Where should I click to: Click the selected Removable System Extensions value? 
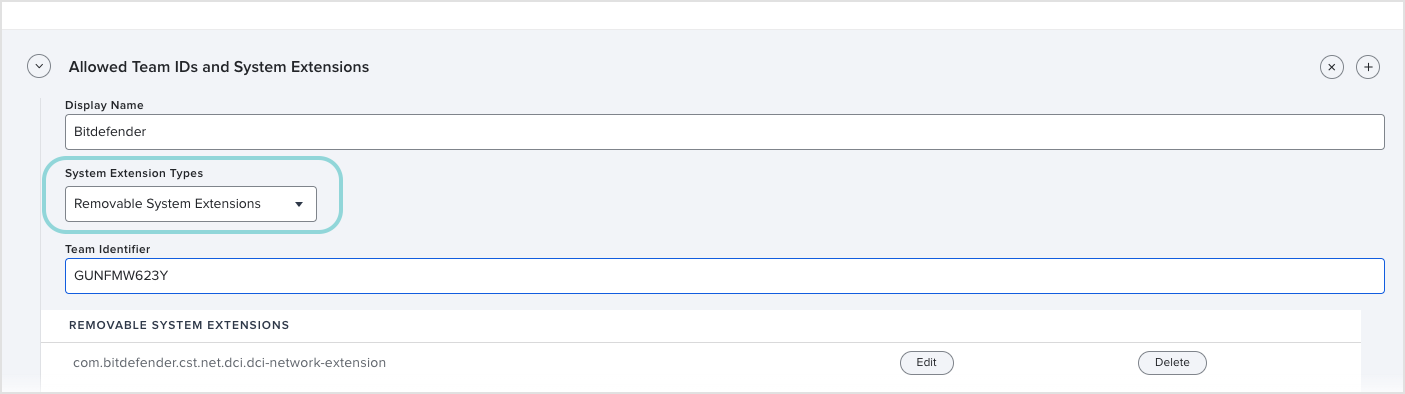[167, 204]
